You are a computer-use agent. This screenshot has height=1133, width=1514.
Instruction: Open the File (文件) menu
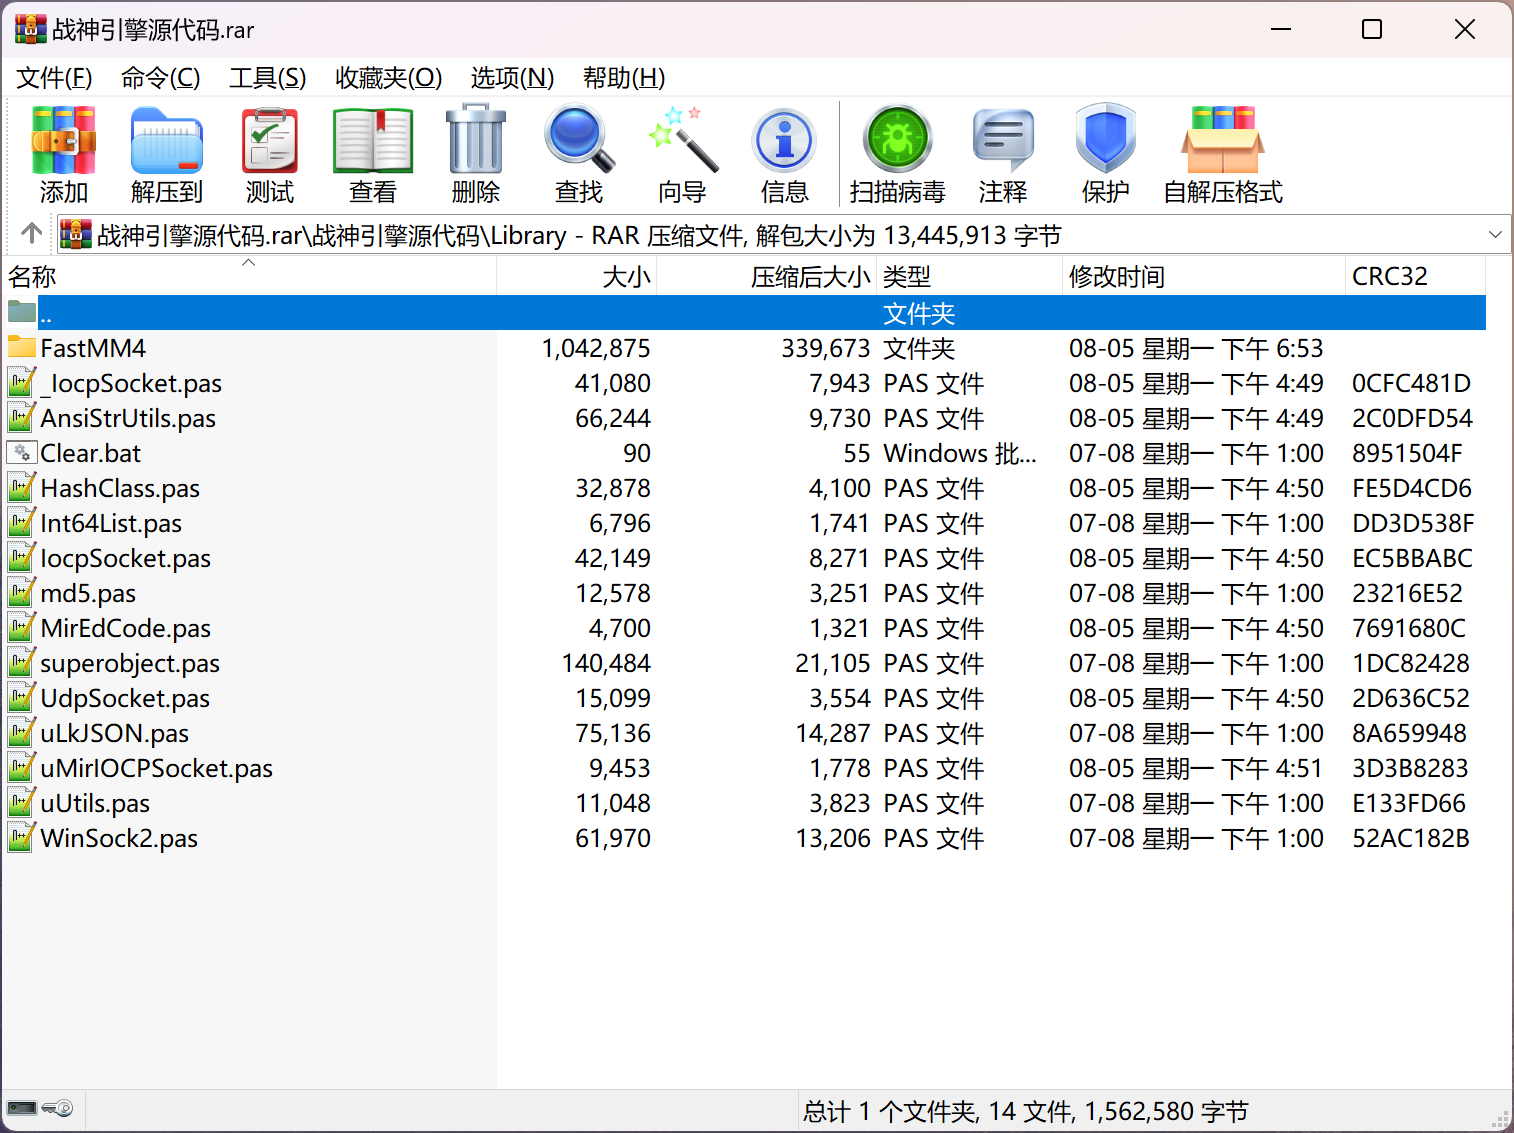pos(54,77)
